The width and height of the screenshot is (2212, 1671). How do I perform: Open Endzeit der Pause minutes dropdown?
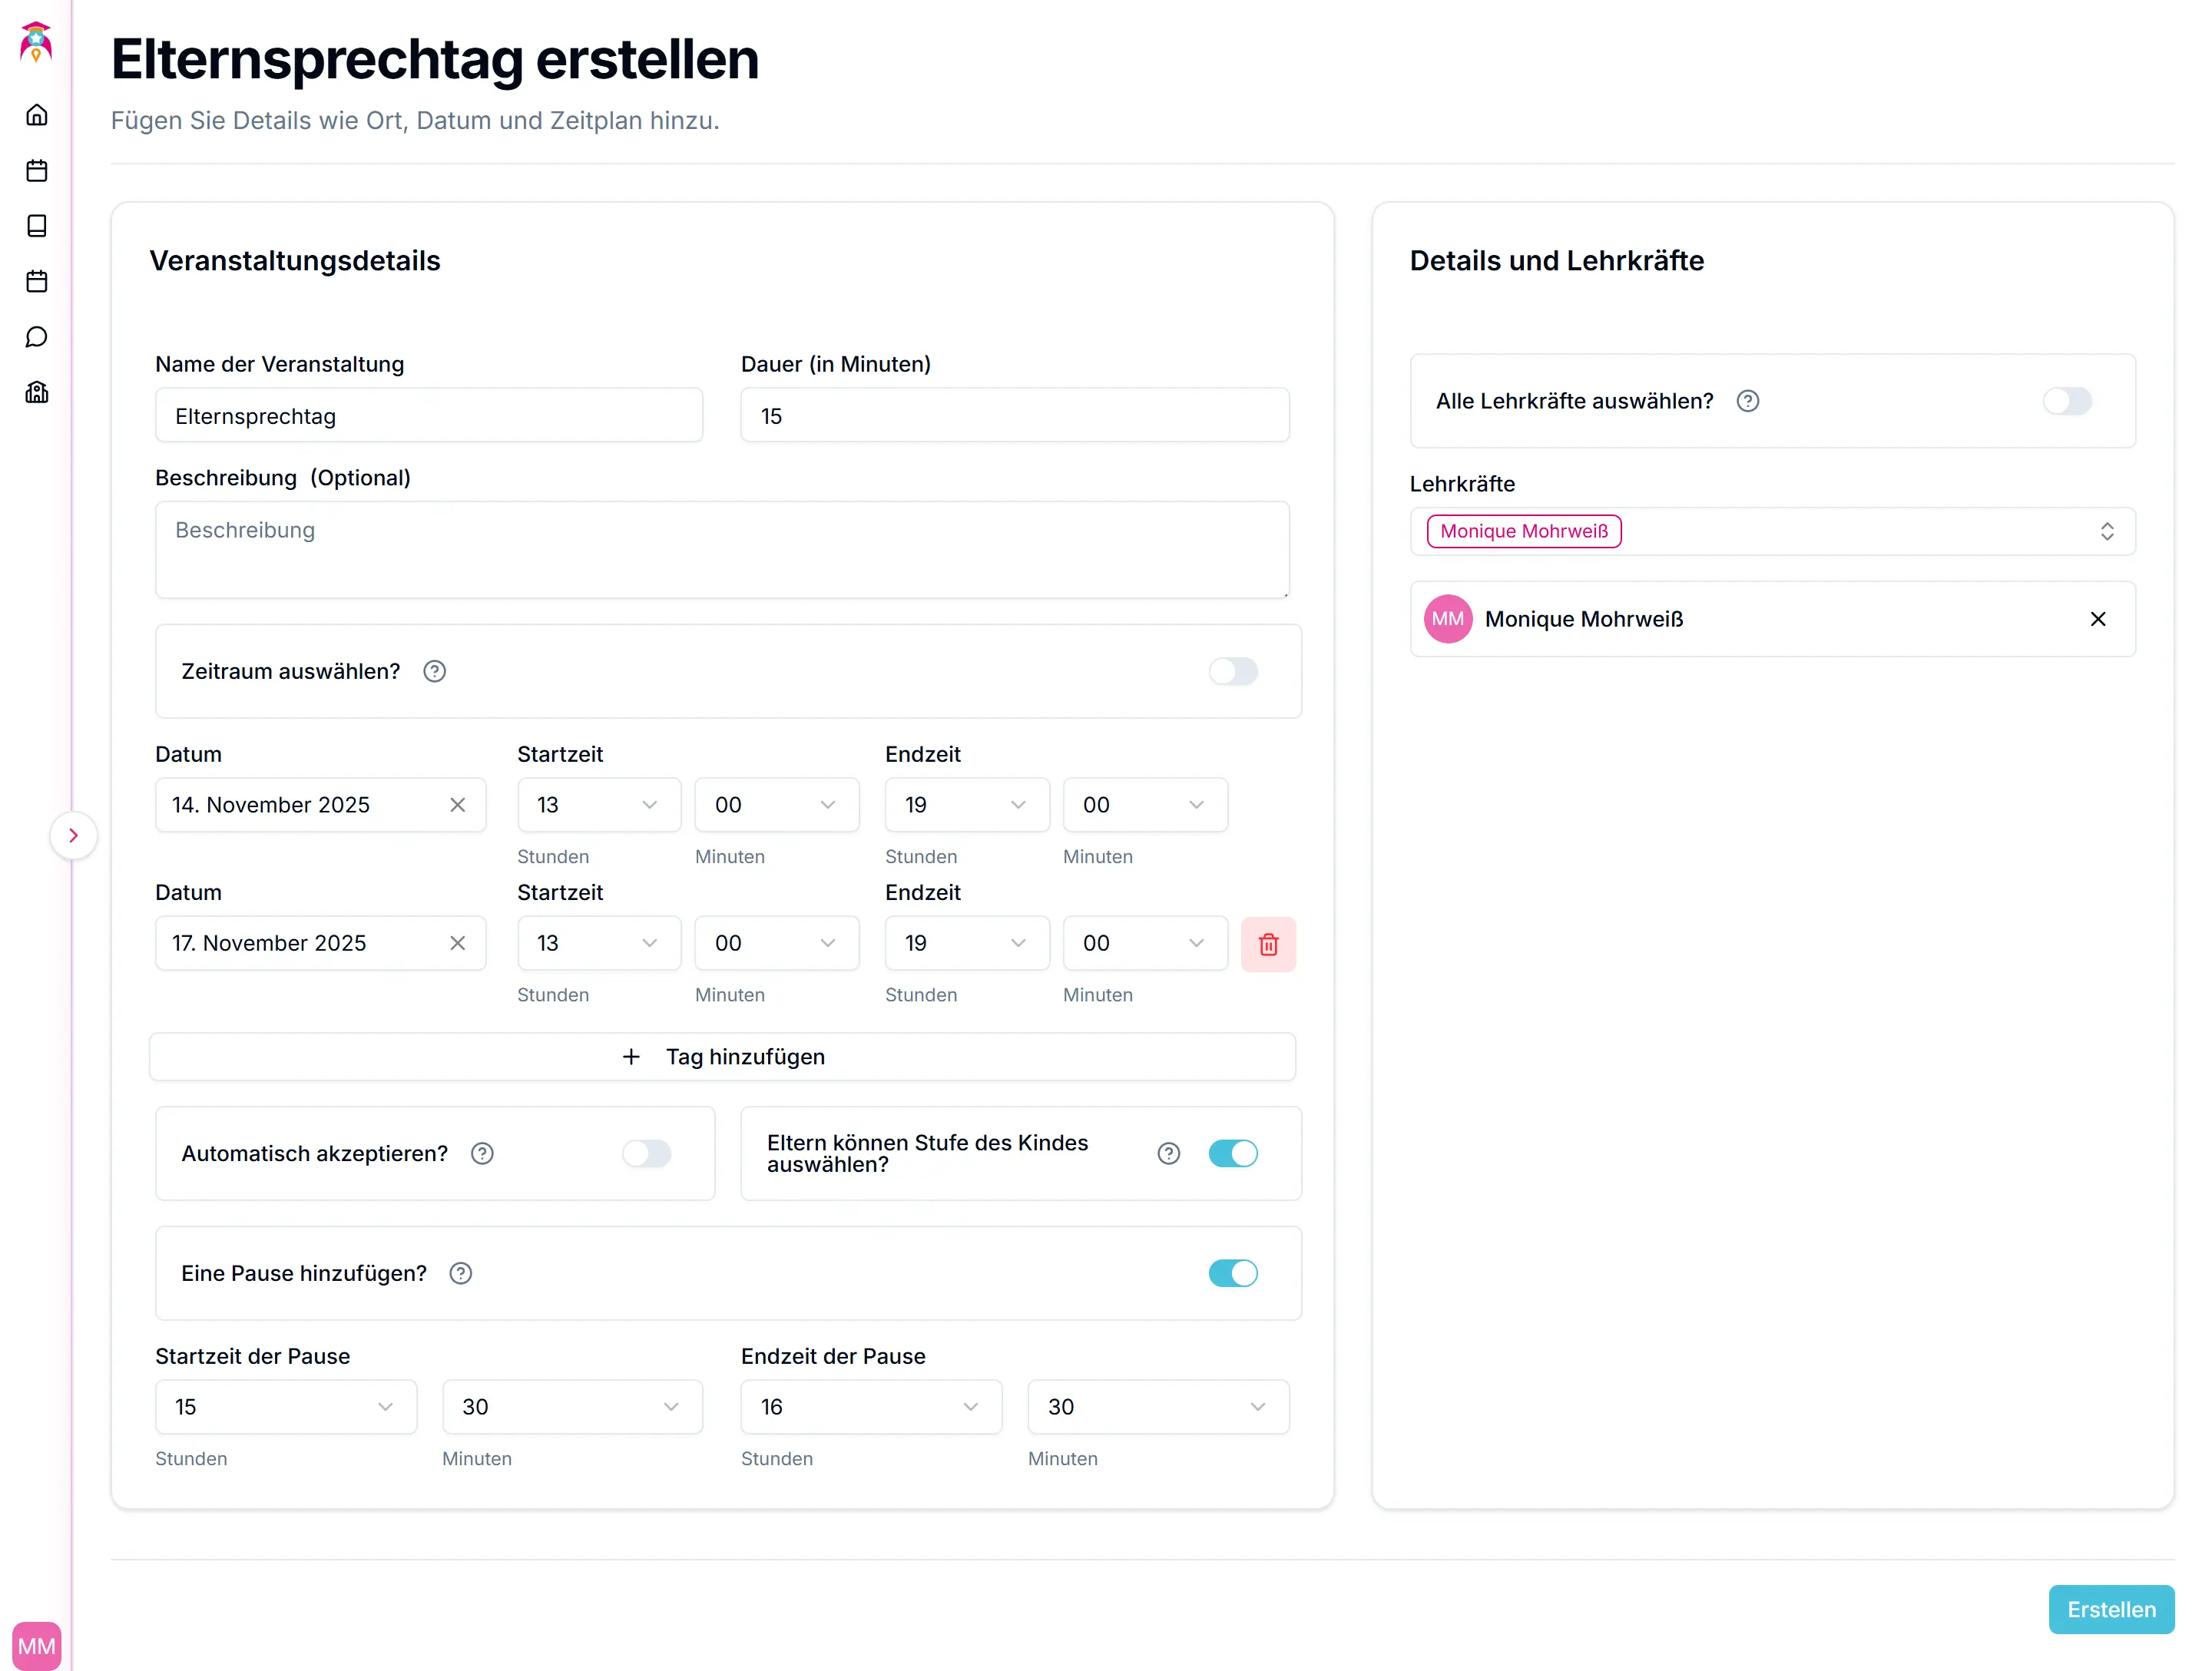[1158, 1407]
